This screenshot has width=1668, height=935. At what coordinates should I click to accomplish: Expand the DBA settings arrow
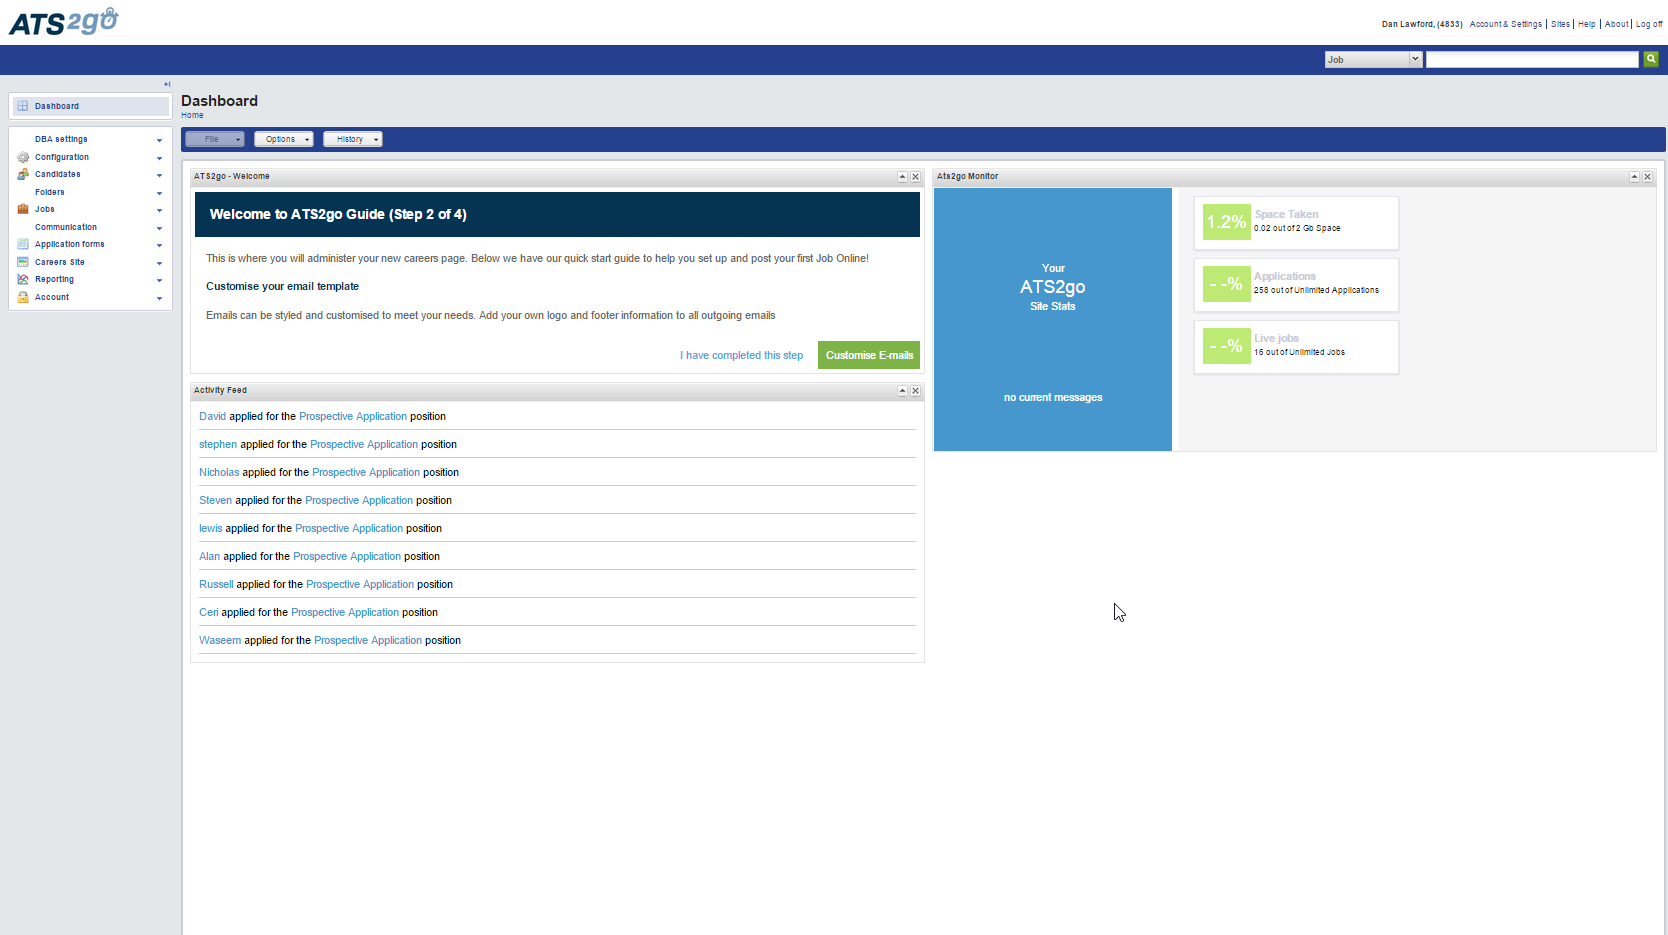(x=159, y=140)
